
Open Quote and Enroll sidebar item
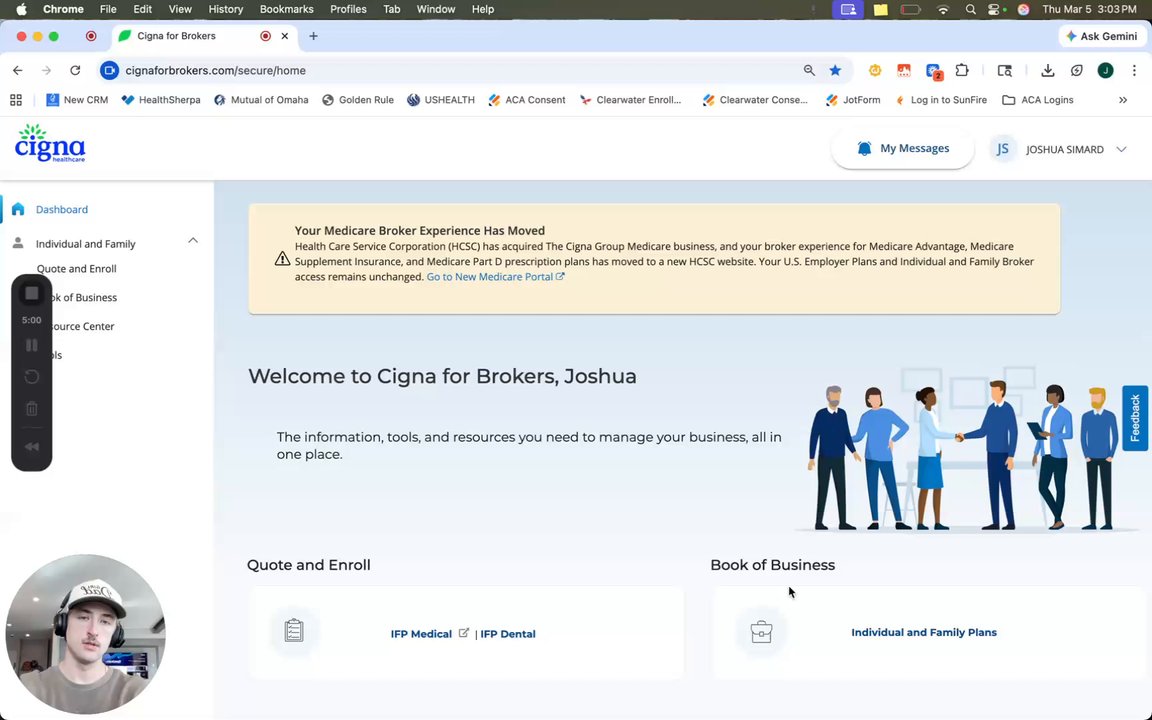(76, 269)
